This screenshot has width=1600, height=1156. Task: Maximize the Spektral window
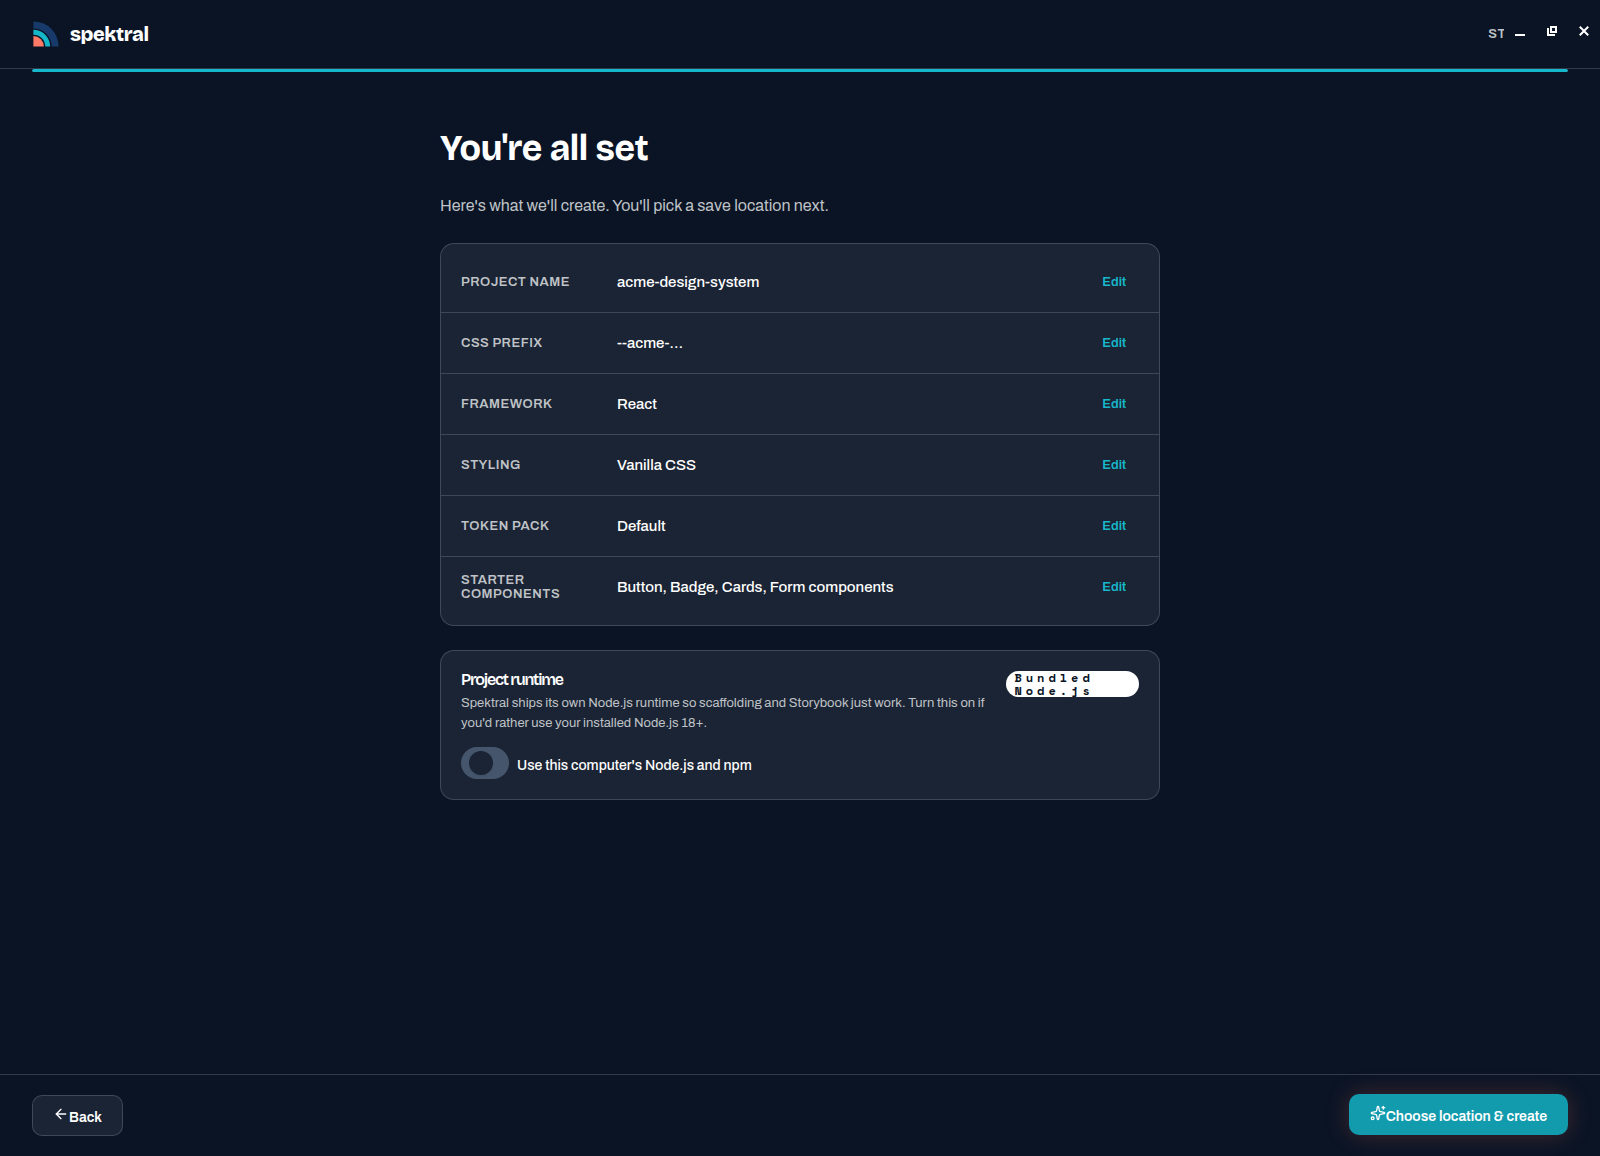coord(1552,32)
